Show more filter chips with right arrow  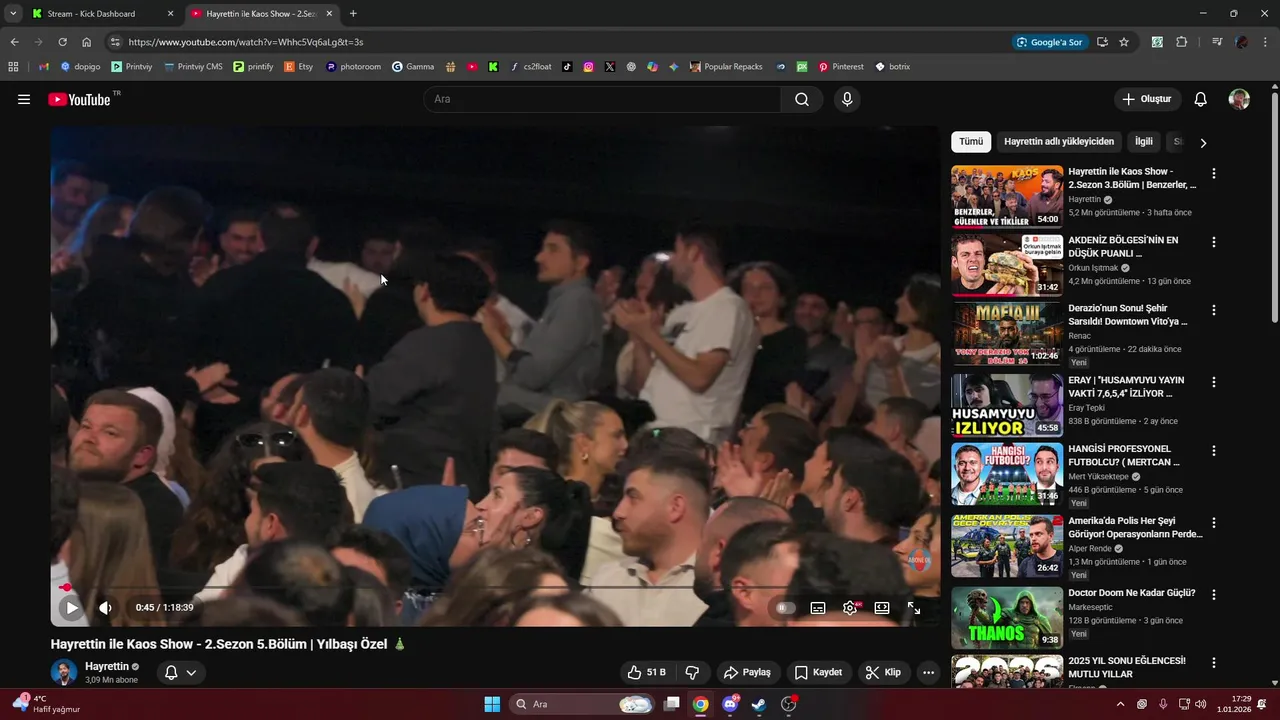tap(1203, 143)
